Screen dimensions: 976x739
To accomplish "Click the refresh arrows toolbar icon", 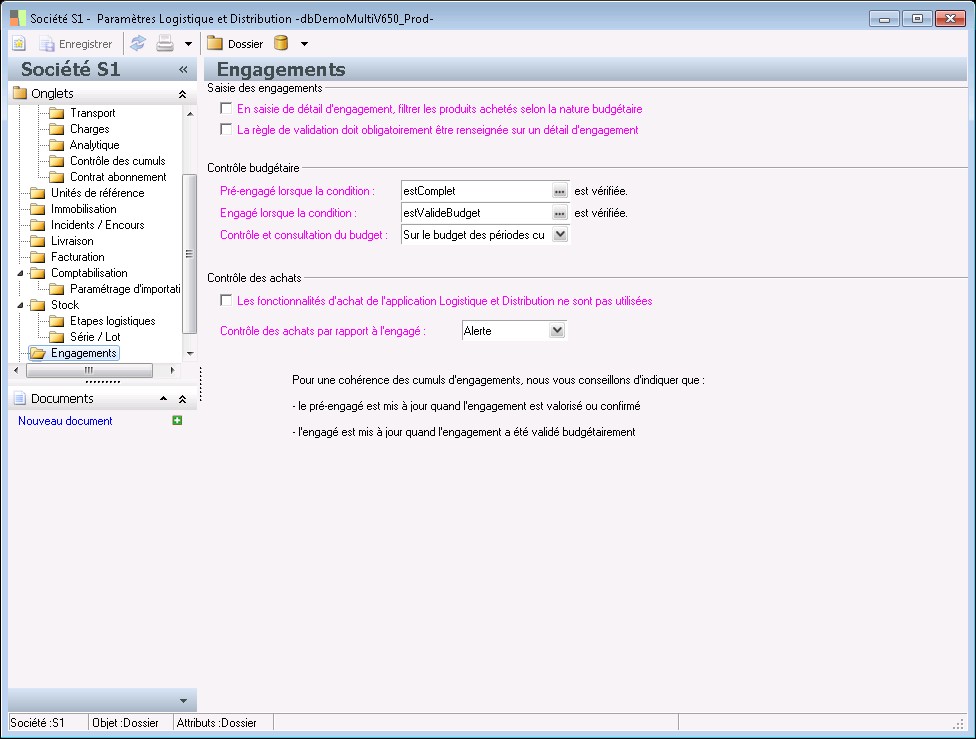I will 138,44.
